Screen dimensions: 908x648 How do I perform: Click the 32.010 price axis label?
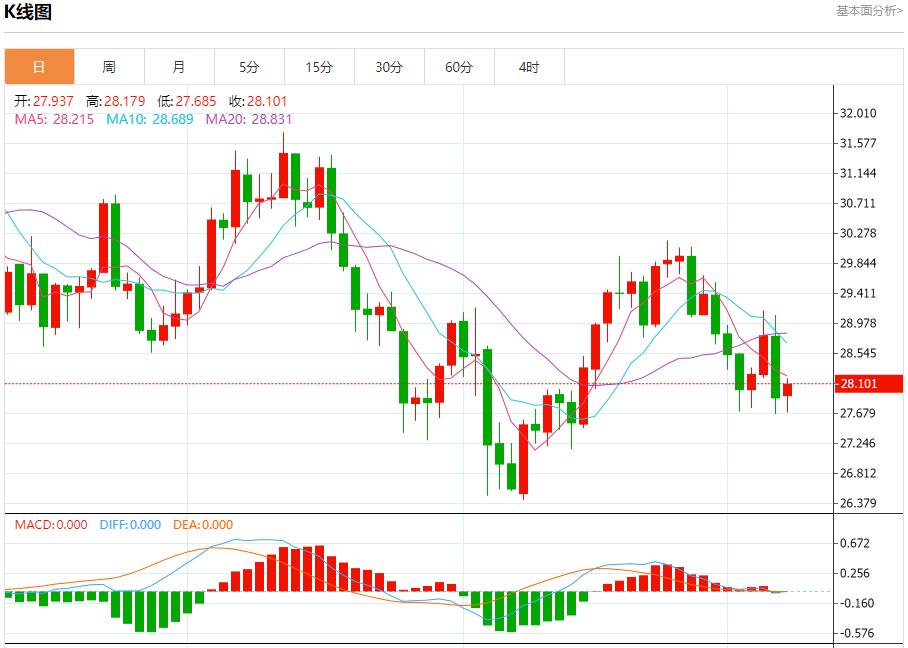pyautogui.click(x=858, y=113)
